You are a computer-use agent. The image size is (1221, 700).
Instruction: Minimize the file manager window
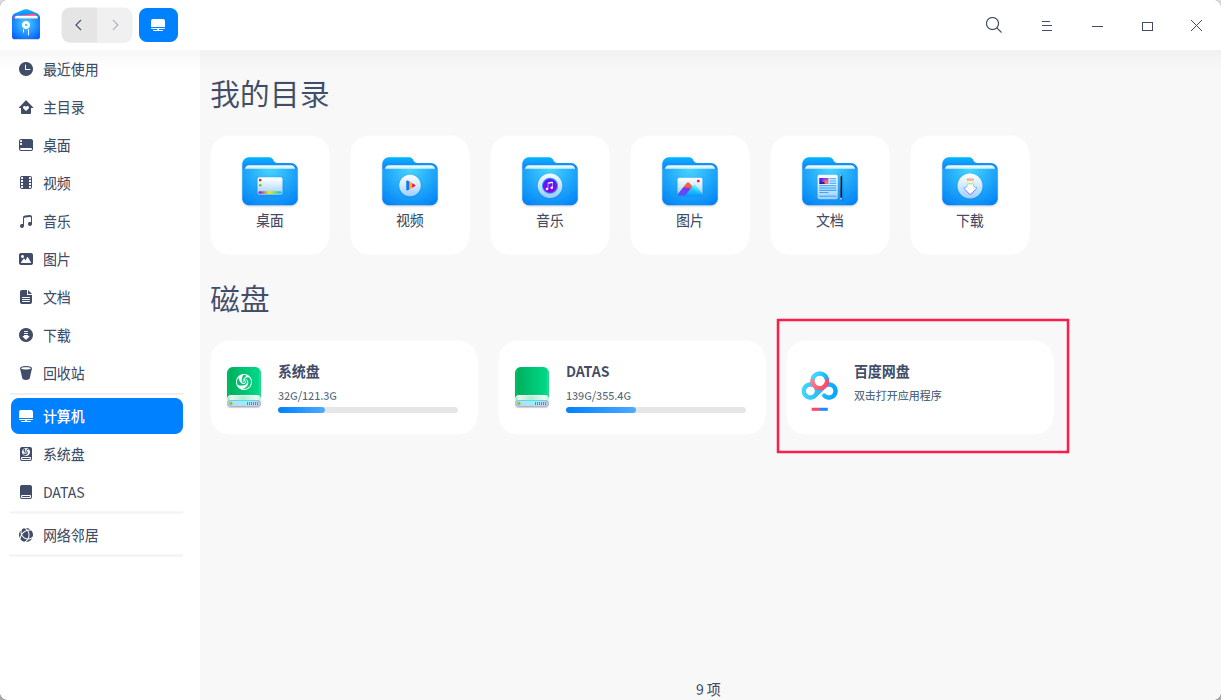[x=1097, y=26]
